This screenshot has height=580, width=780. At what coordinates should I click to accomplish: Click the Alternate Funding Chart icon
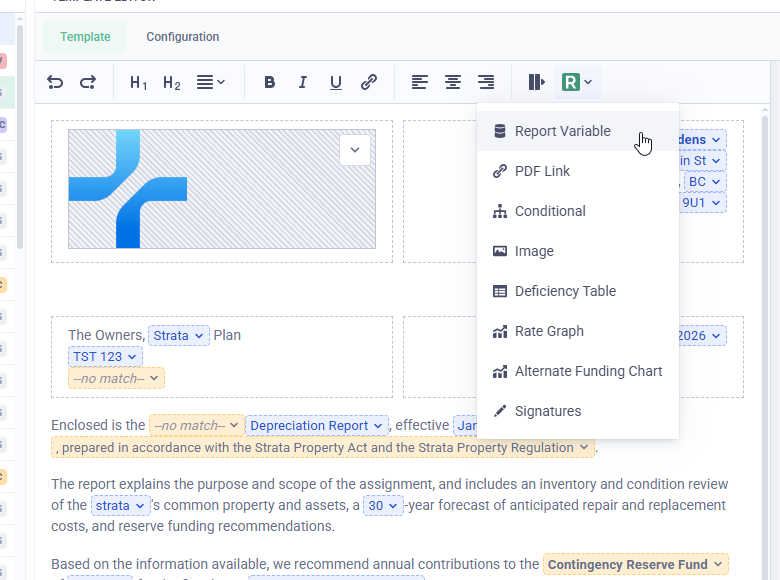499,371
